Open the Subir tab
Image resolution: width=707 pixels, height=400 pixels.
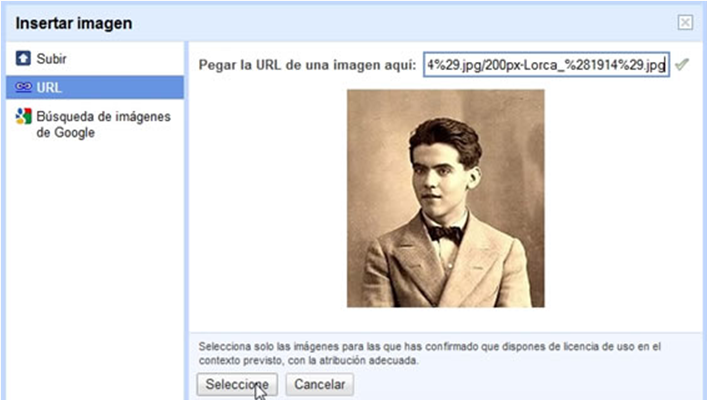coord(95,59)
